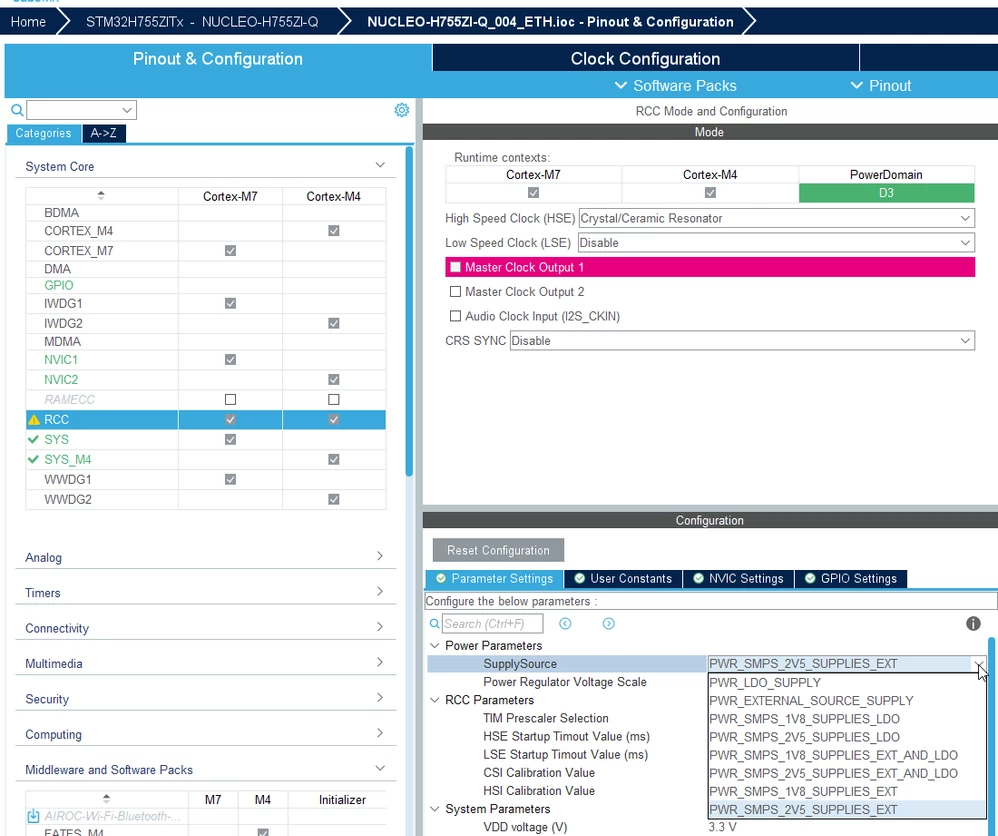This screenshot has width=998, height=836.
Task: Go to the next search result arrow
Action: point(608,623)
